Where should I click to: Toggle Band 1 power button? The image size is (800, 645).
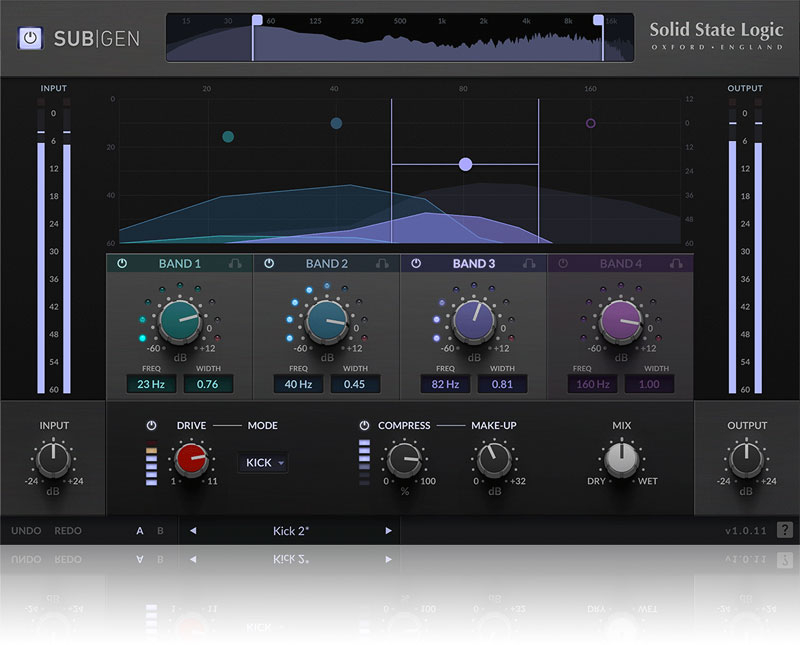coord(122,263)
